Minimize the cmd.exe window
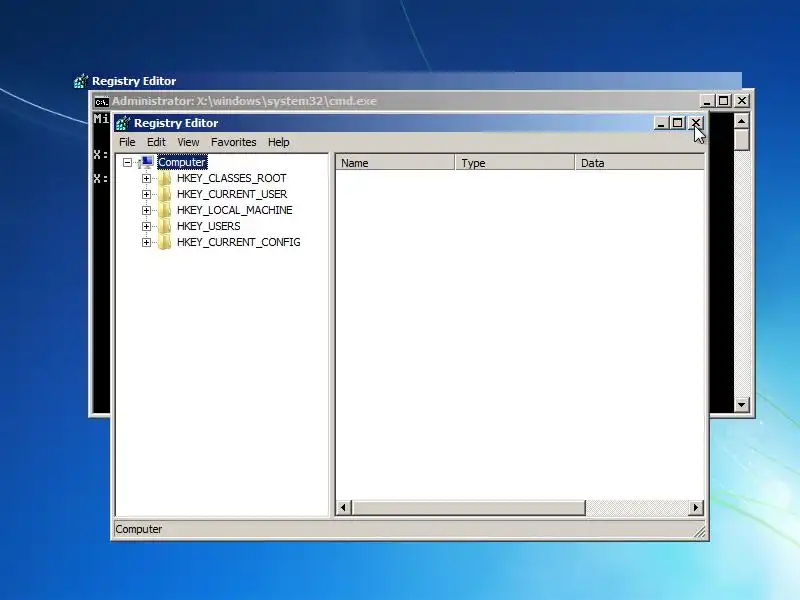 [707, 101]
